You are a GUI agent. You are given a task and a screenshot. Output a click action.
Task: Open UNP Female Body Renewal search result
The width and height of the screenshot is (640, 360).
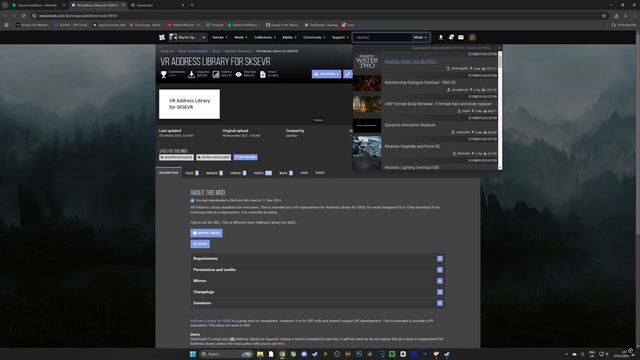tap(438, 104)
